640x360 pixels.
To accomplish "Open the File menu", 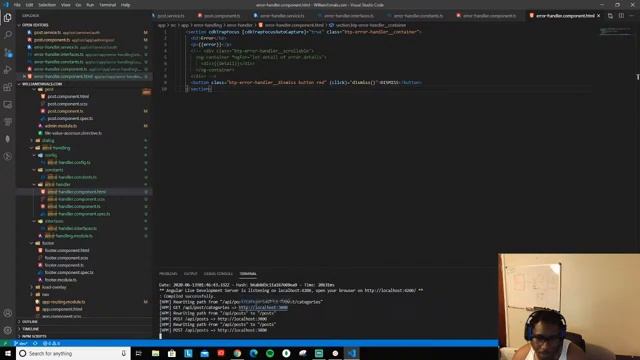I will click(17, 5).
